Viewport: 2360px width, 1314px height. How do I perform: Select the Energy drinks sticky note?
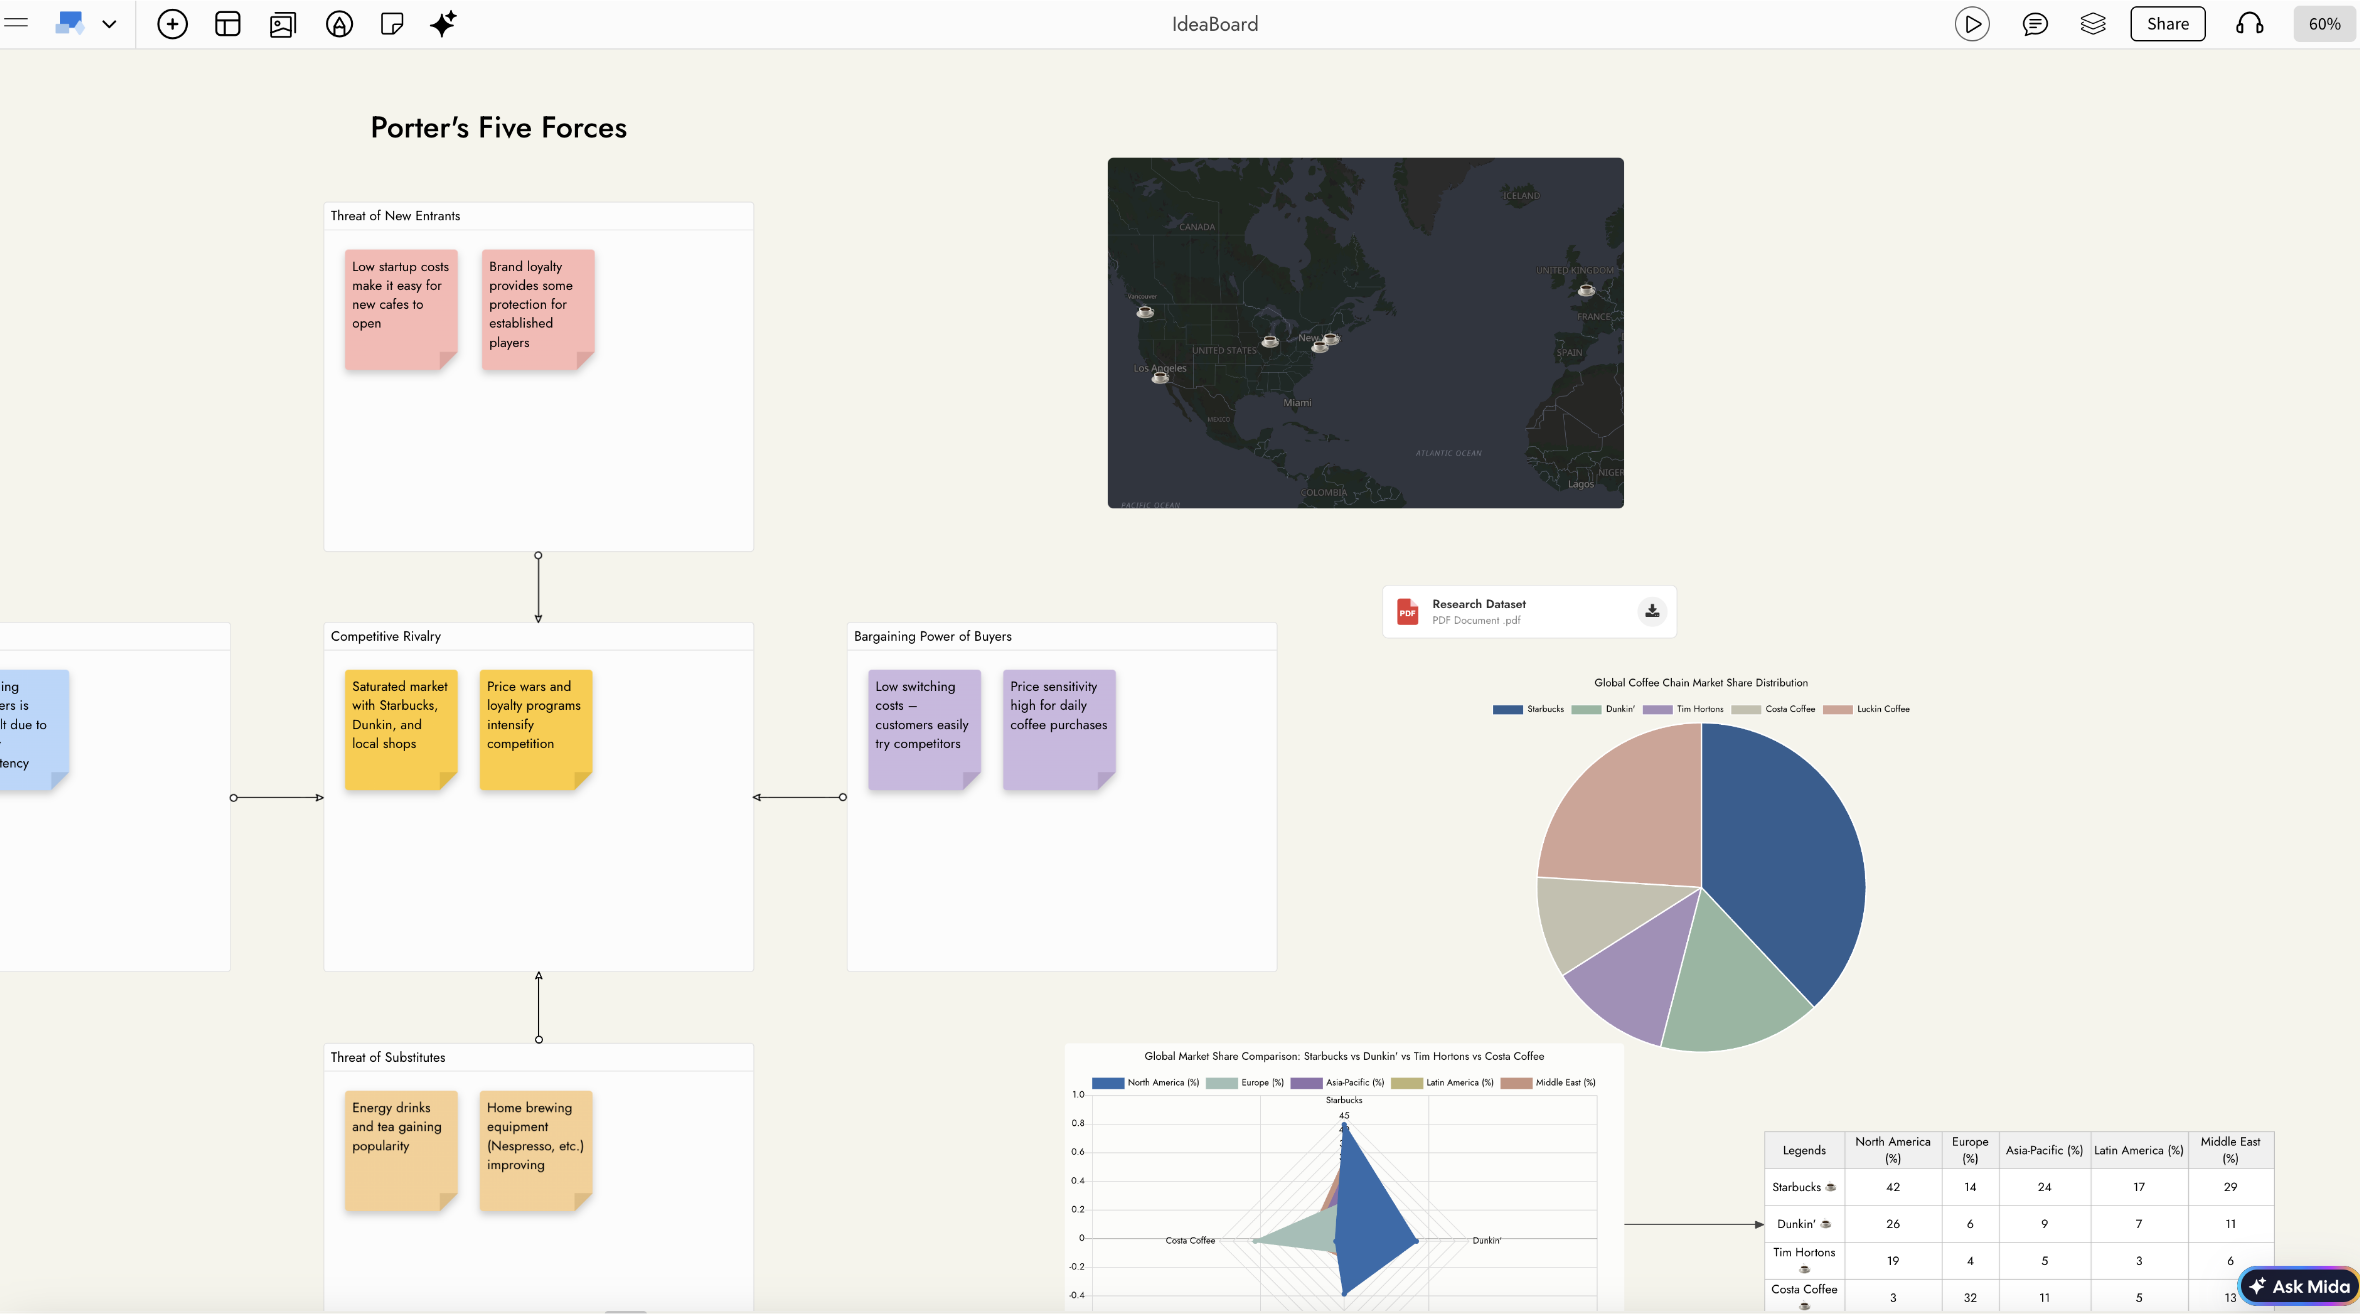[401, 1151]
